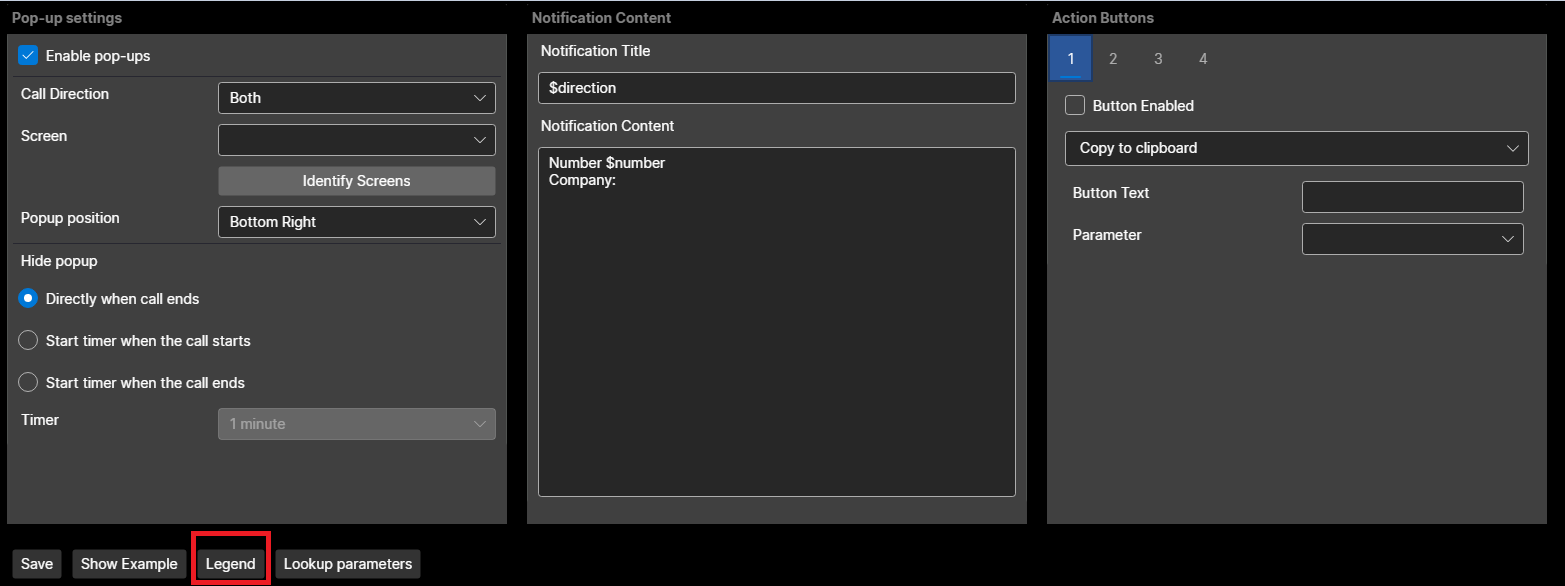1565x586 pixels.
Task: Click the Show Example button
Action: pyautogui.click(x=129, y=564)
